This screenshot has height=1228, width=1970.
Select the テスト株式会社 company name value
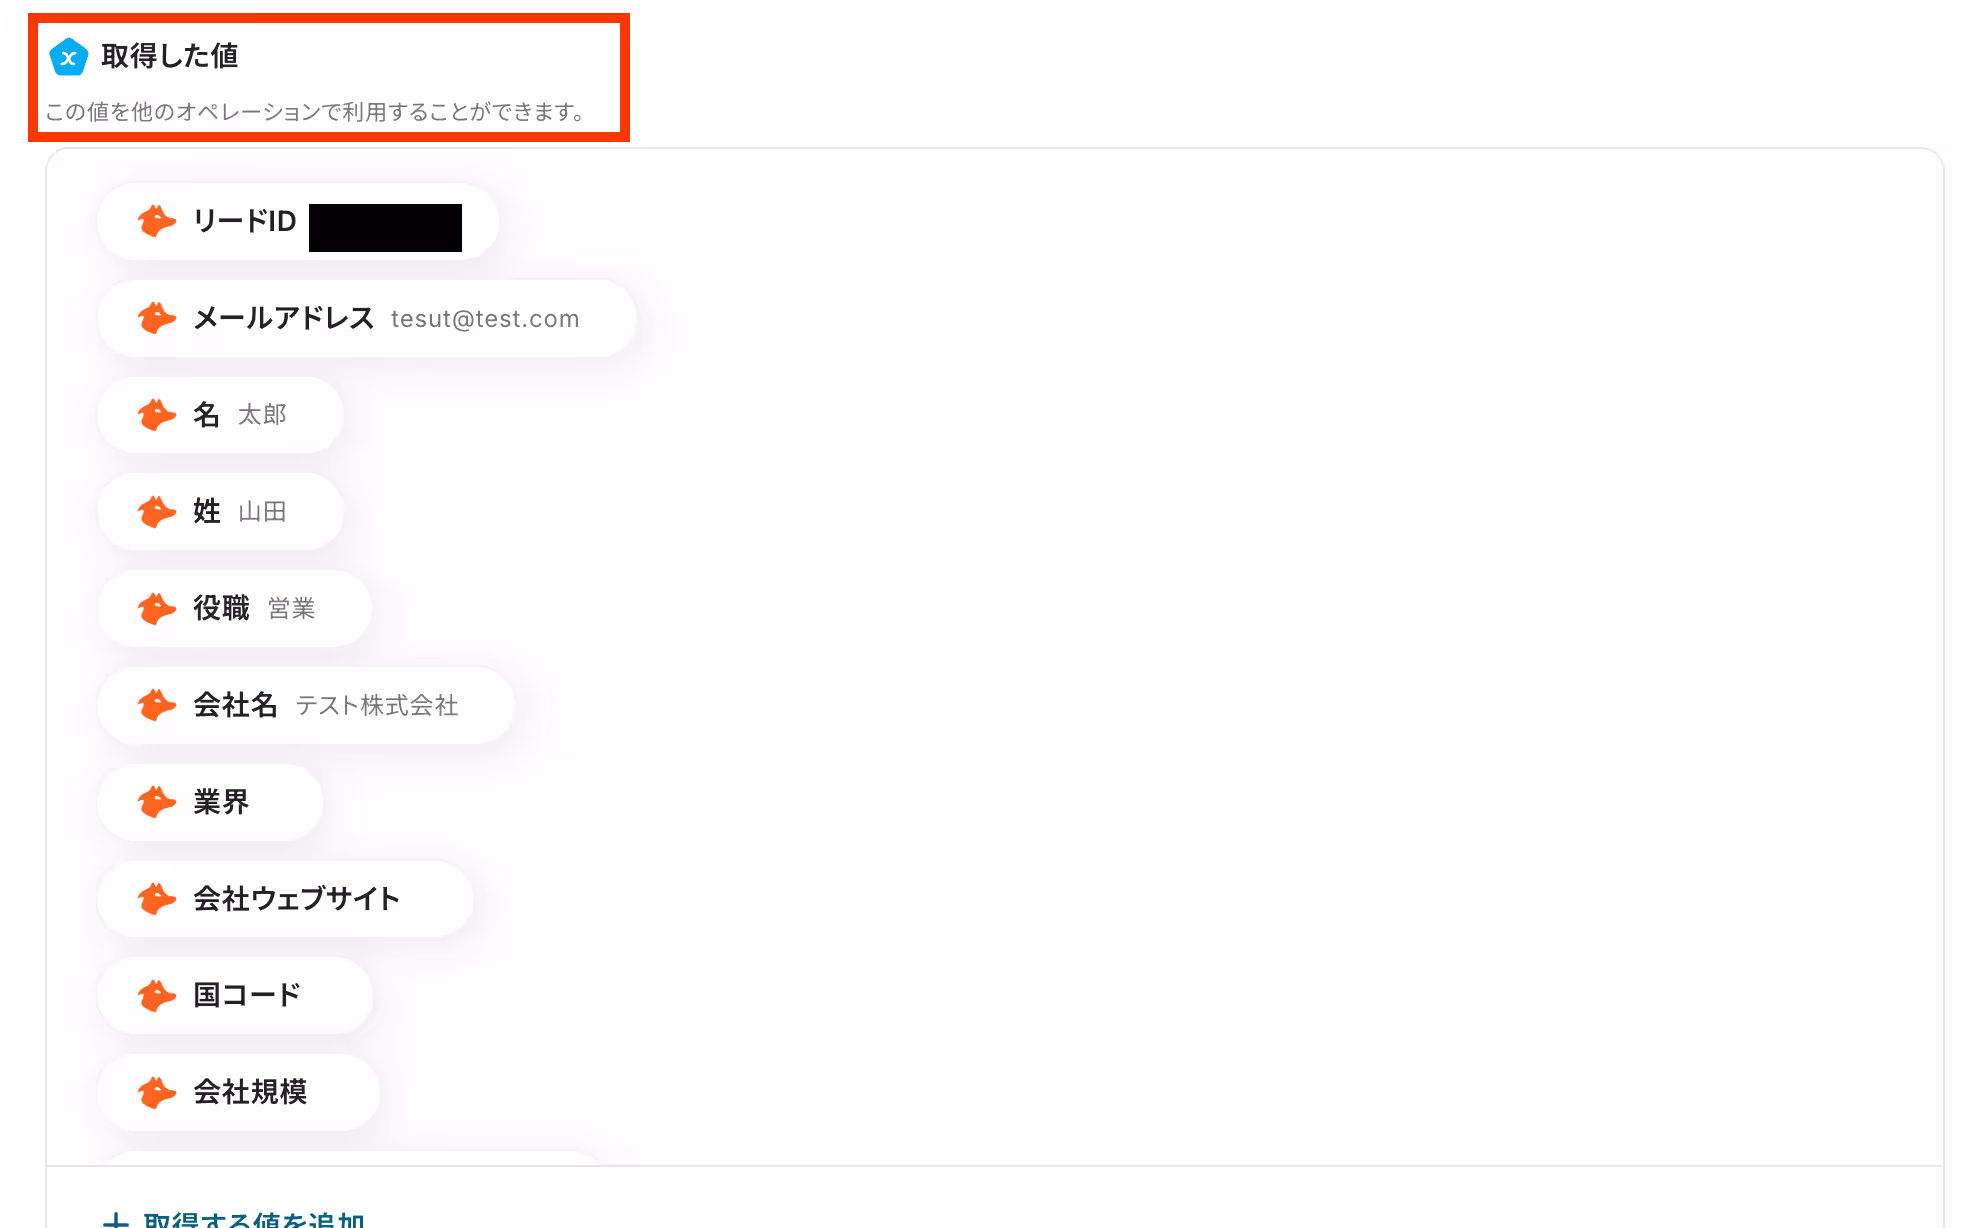(377, 705)
